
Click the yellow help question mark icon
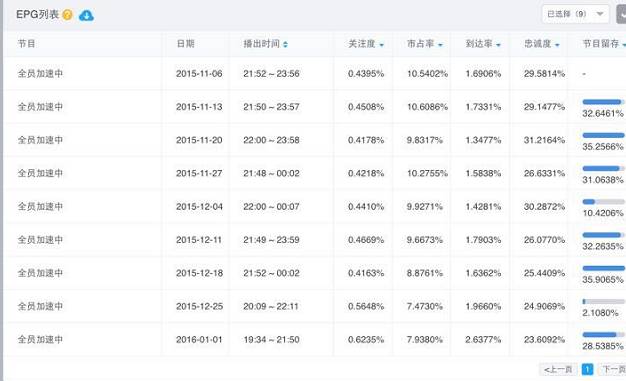coord(67,15)
